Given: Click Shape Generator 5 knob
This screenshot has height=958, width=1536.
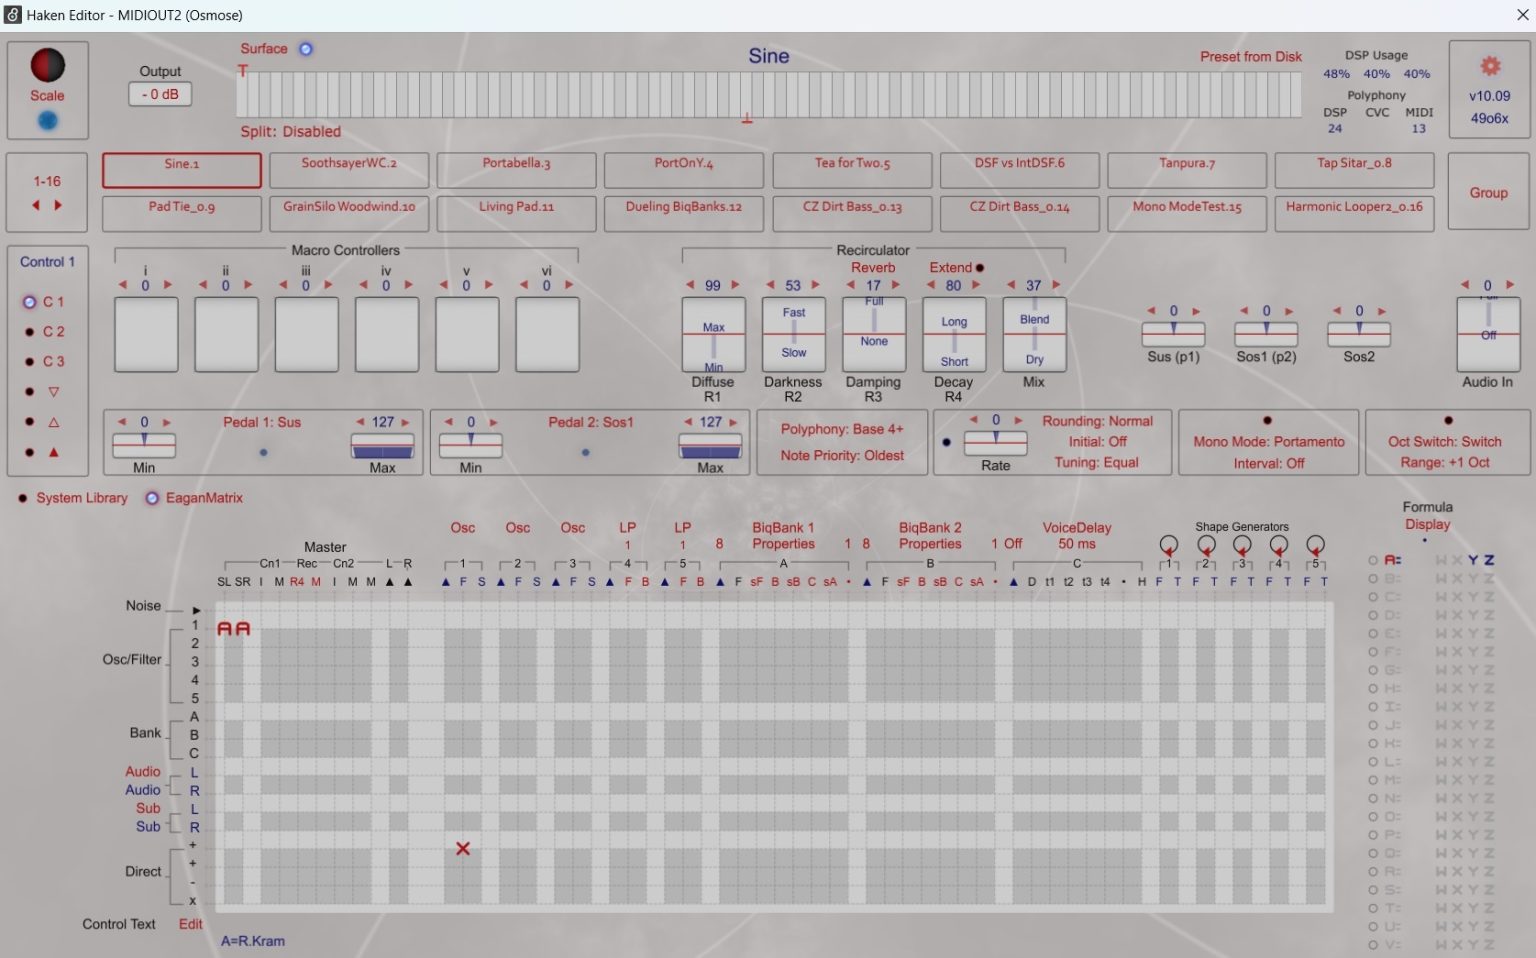Looking at the screenshot, I should pyautogui.click(x=1315, y=545).
